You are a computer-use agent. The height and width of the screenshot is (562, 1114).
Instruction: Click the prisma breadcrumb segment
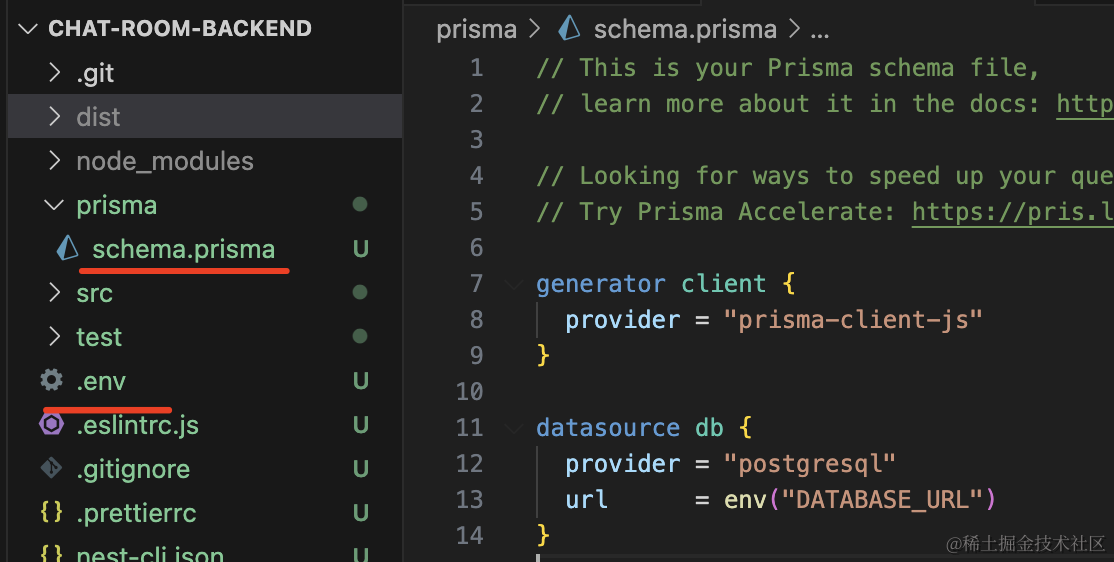[x=476, y=29]
